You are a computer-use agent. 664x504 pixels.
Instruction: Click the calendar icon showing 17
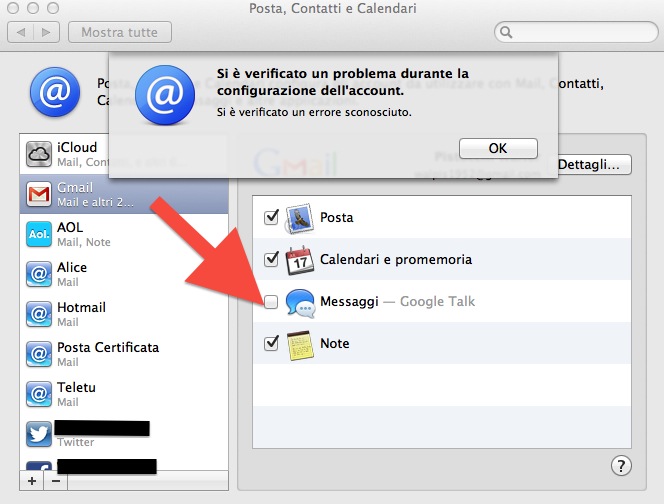(300, 260)
